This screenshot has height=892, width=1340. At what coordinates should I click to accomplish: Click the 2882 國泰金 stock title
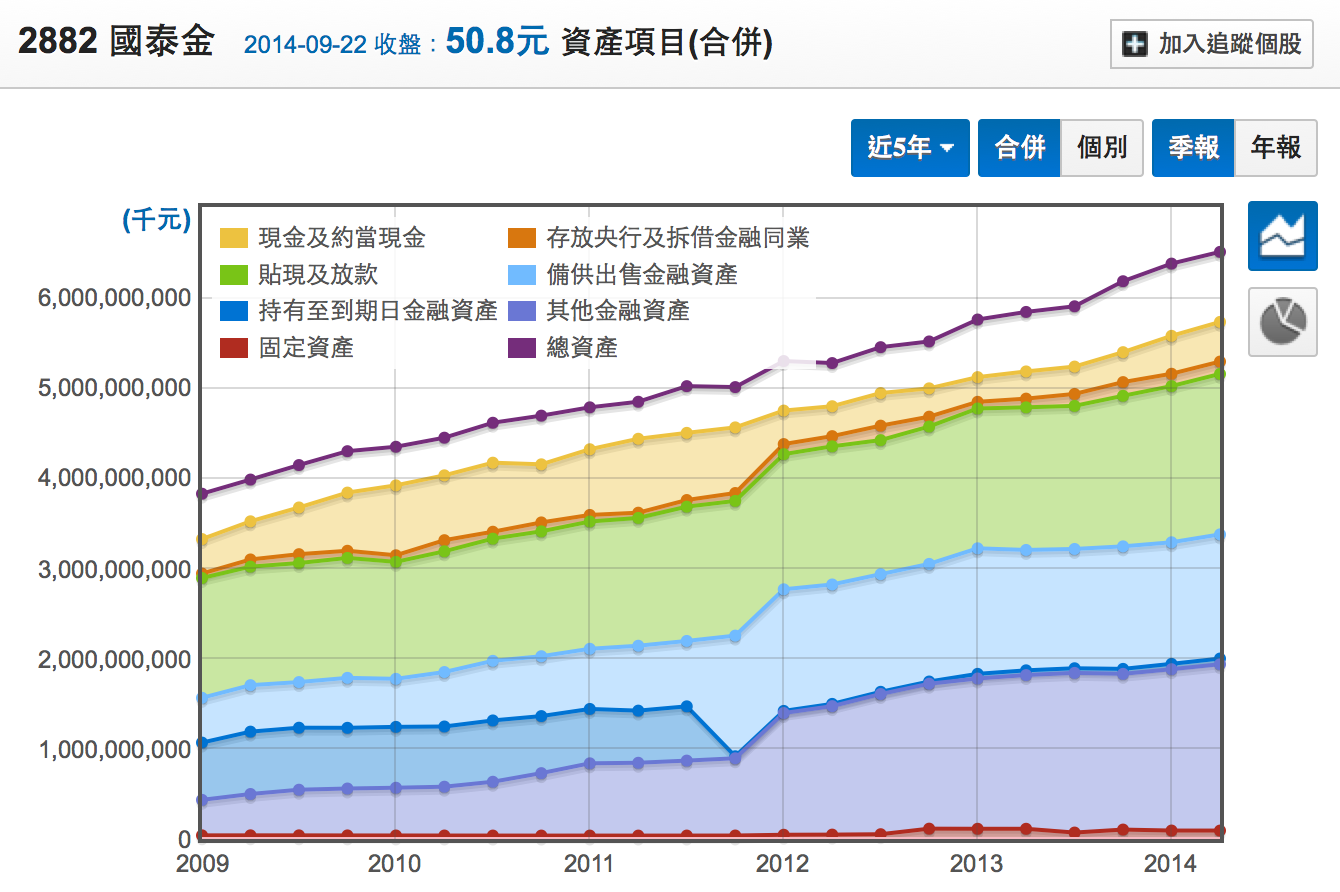click(x=116, y=43)
